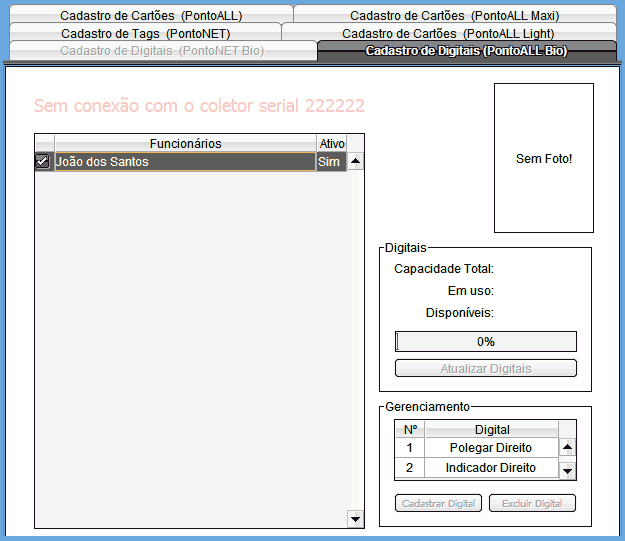Select Polegar Direito in fingerprint list

(490, 448)
